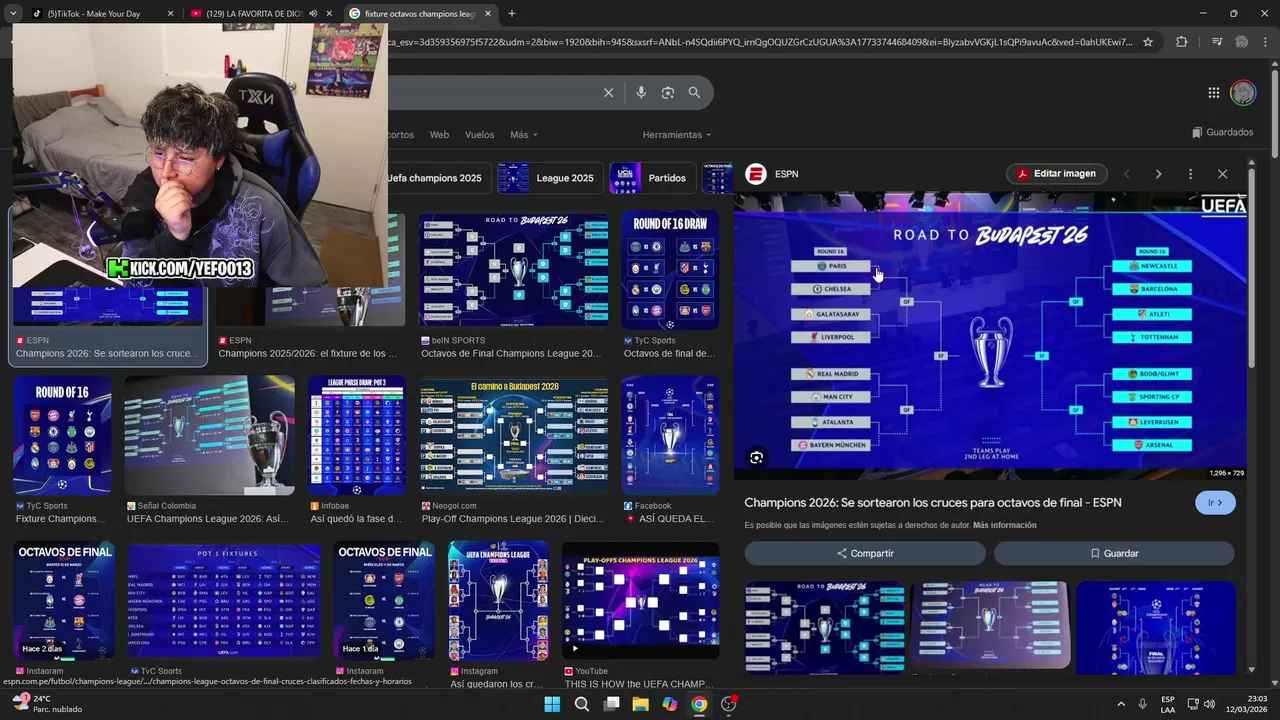Open Google Lens image search icon
1280x720 pixels.
pyautogui.click(x=668, y=93)
